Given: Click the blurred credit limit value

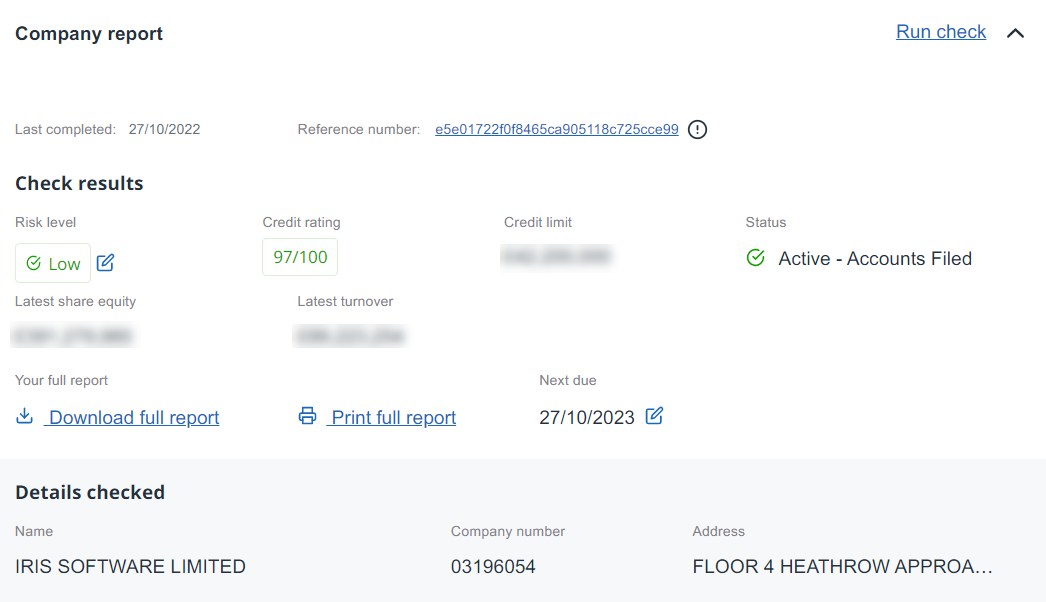Looking at the screenshot, I should pyautogui.click(x=557, y=257).
